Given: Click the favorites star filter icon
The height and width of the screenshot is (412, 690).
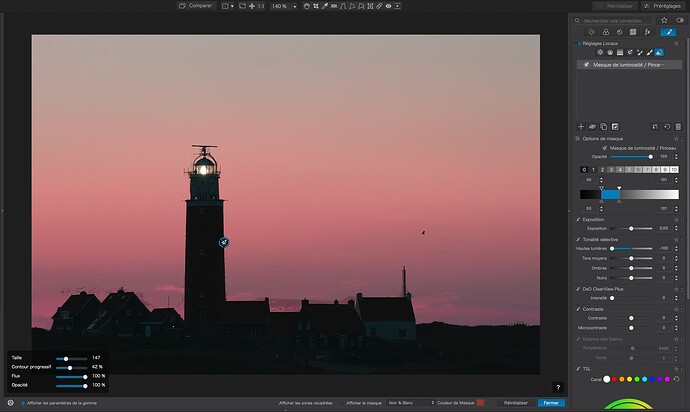Looking at the screenshot, I should (x=663, y=19).
